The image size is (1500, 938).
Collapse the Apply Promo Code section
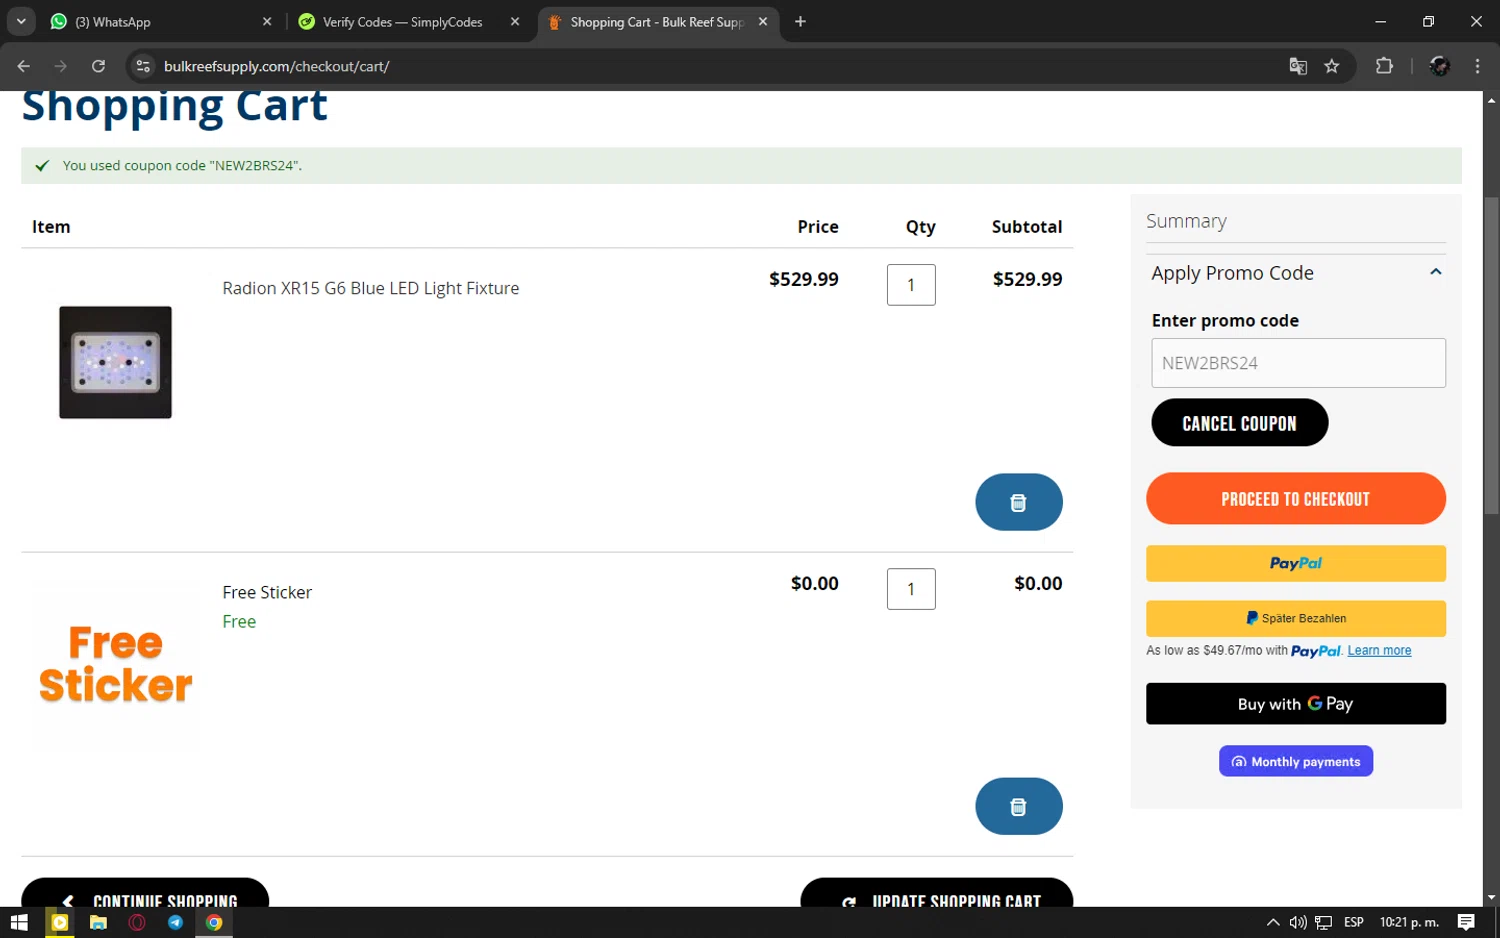pos(1435,272)
